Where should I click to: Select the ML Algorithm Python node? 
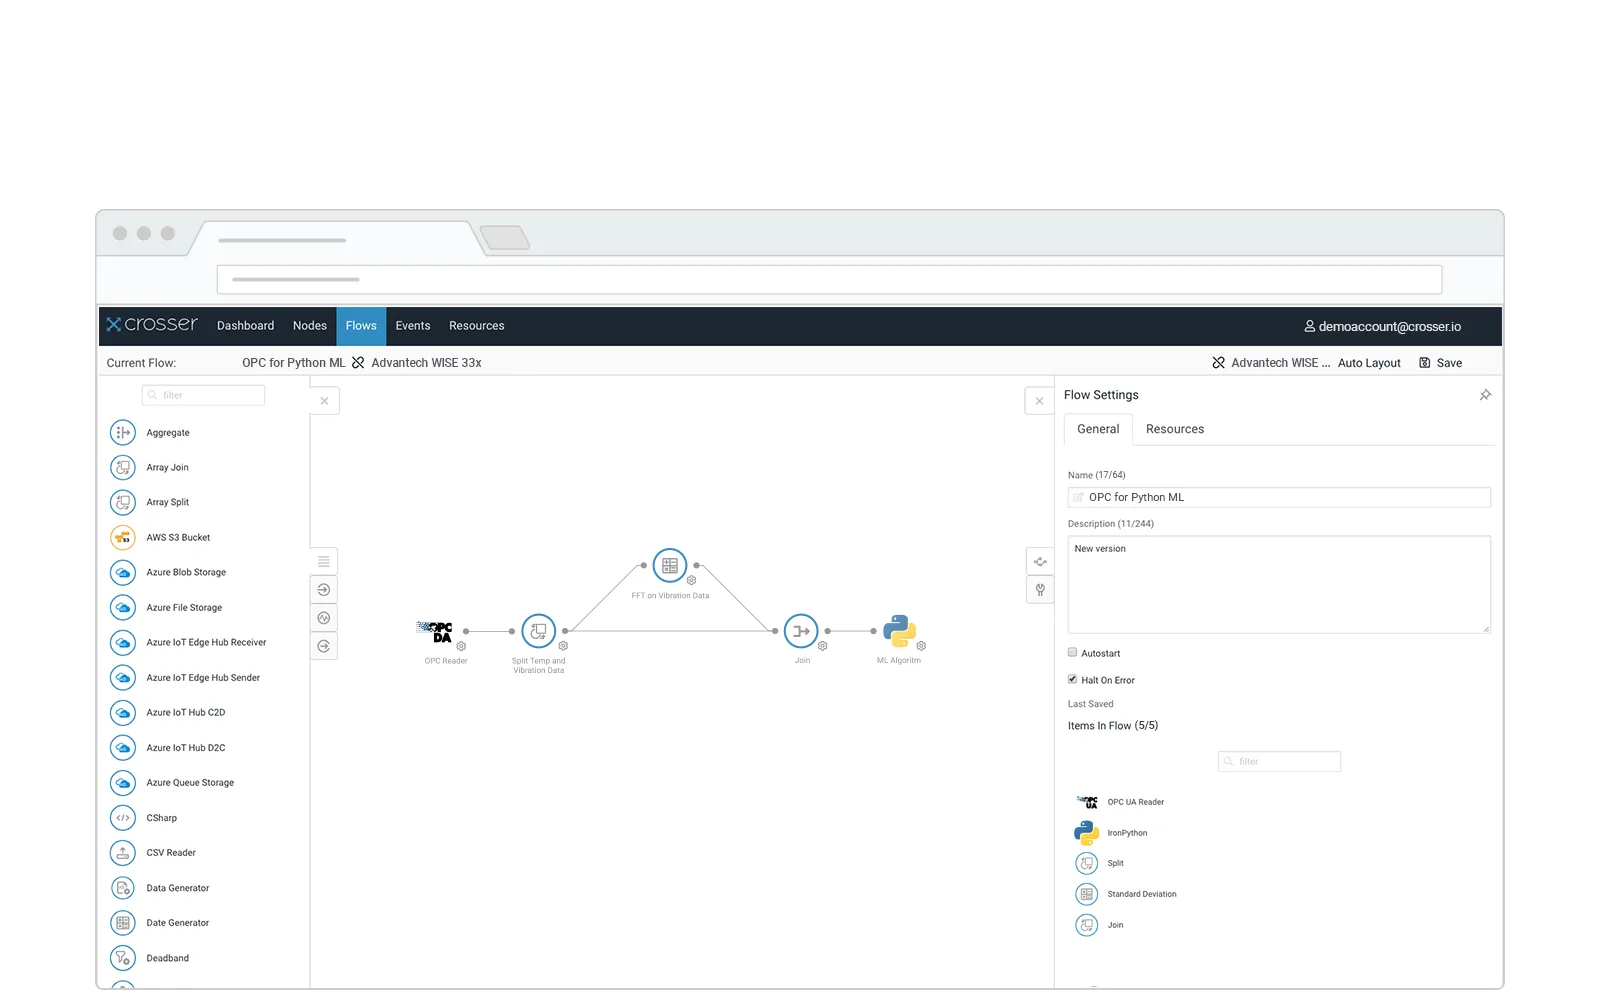coord(900,631)
